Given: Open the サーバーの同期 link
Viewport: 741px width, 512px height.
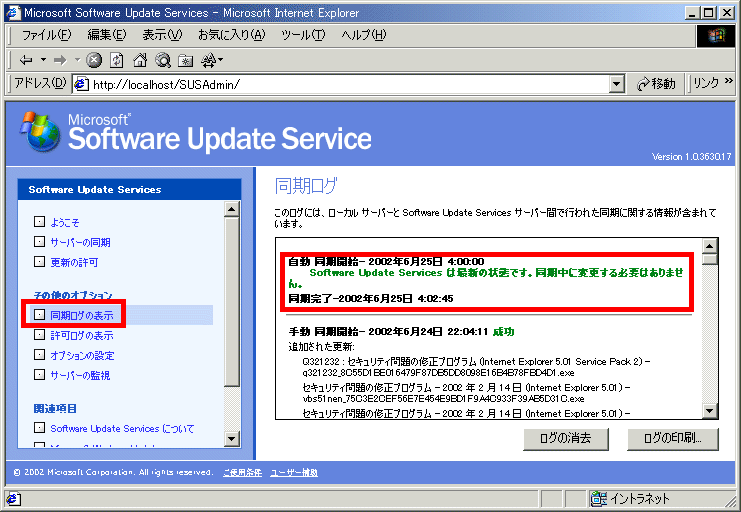Looking at the screenshot, I should tap(80, 242).
